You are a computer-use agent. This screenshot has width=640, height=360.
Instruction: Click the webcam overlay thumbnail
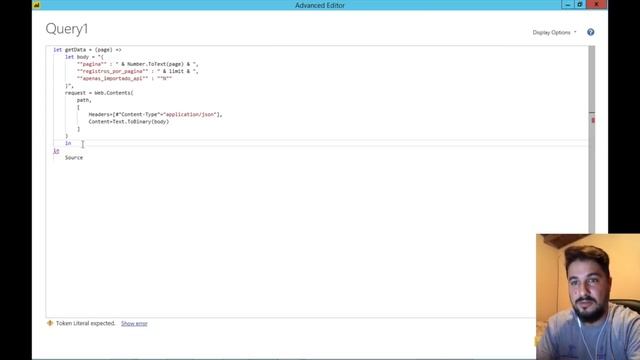(588, 297)
